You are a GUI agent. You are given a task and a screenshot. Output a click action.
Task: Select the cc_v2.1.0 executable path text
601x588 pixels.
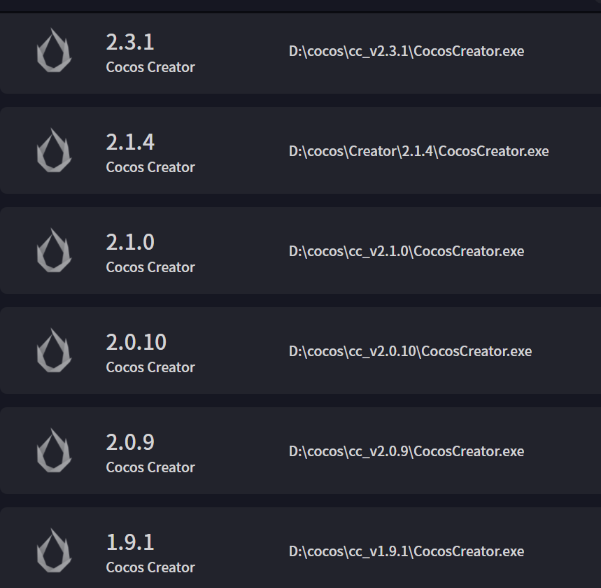pos(406,251)
